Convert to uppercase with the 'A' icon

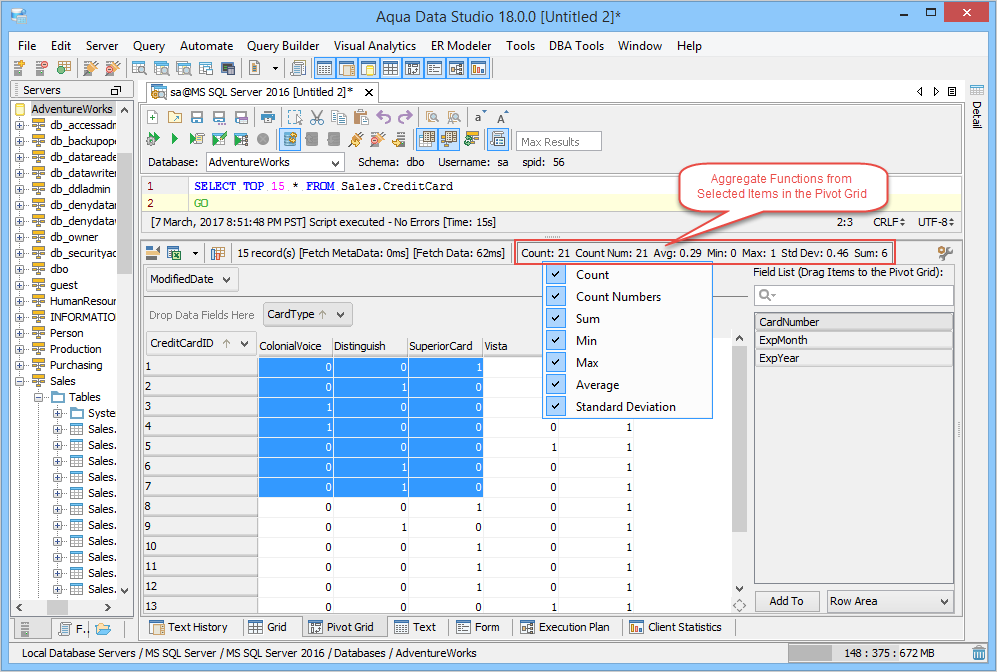(502, 118)
